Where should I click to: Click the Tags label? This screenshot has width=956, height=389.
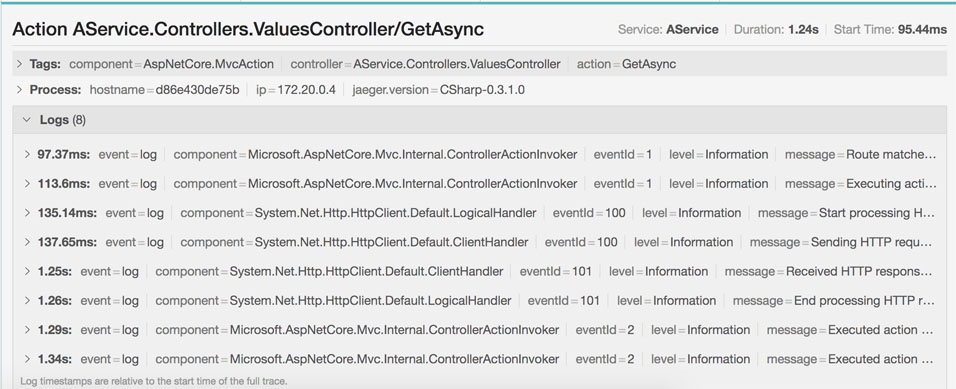click(x=45, y=64)
